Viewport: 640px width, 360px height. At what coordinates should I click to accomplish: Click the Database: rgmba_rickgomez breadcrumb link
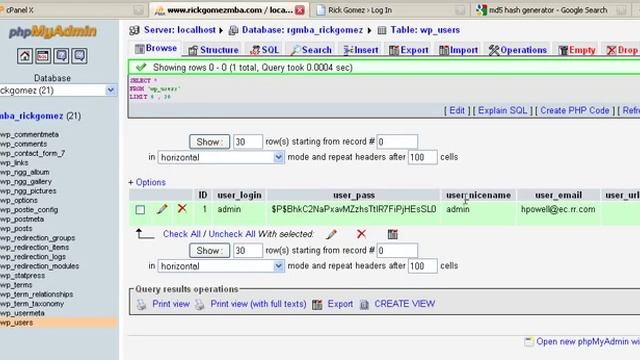pyautogui.click(x=302, y=30)
